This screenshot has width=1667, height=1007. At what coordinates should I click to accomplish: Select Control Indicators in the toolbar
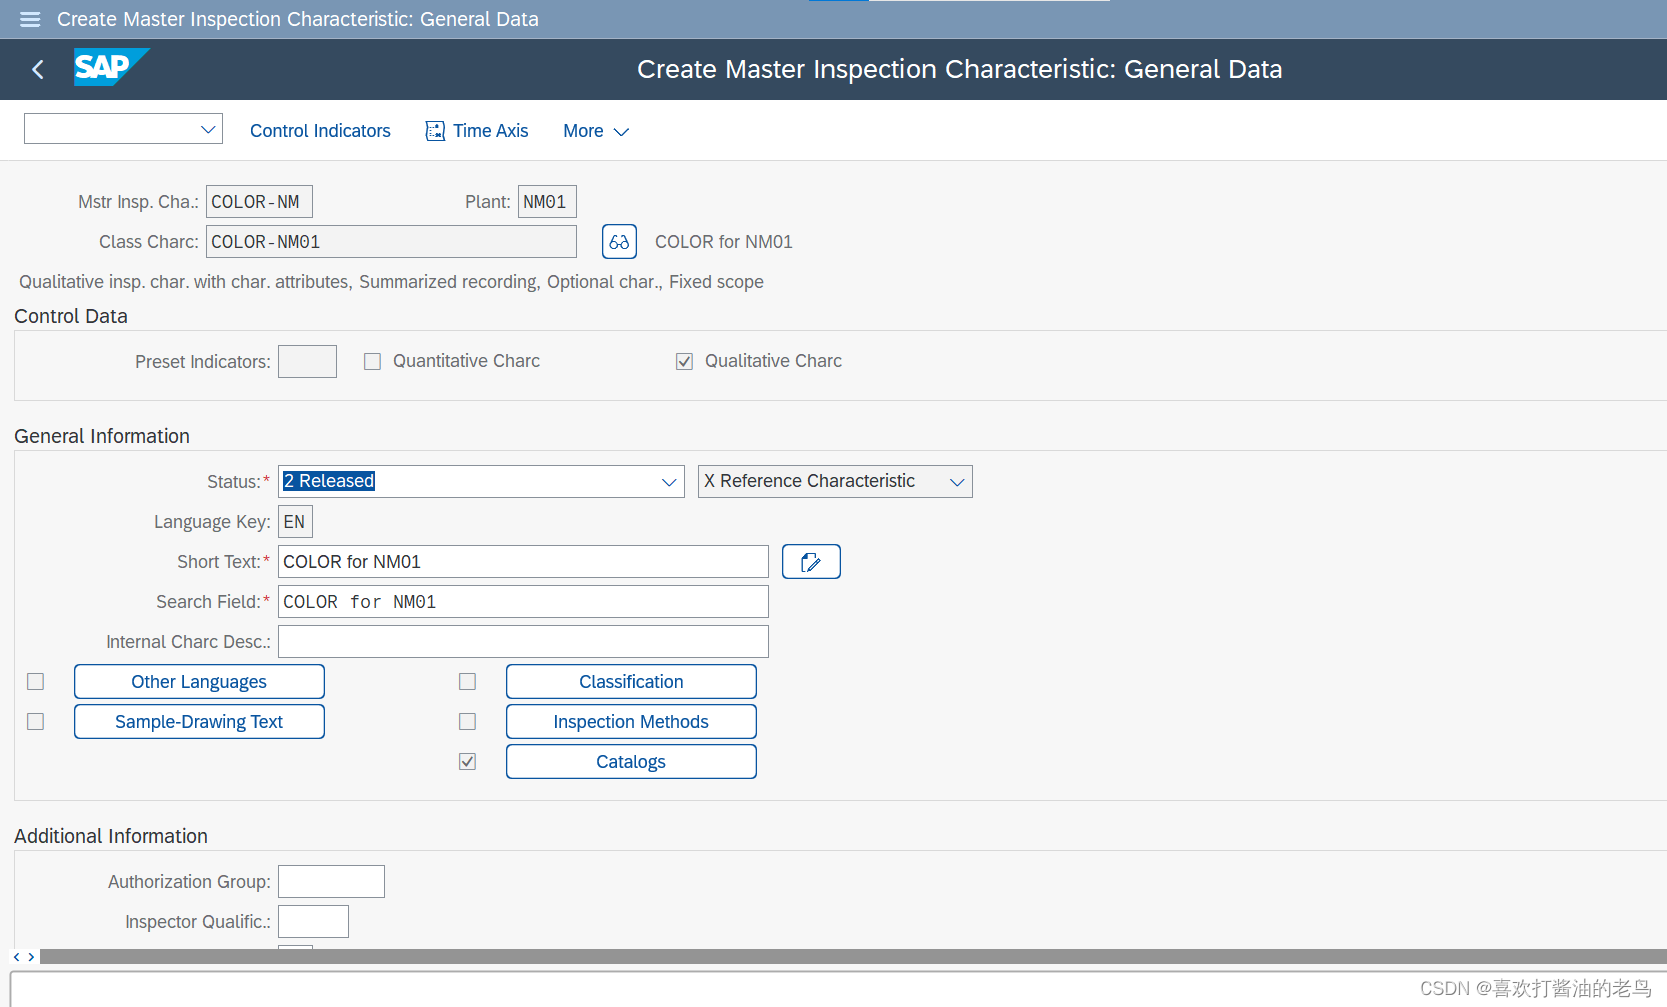(x=320, y=130)
